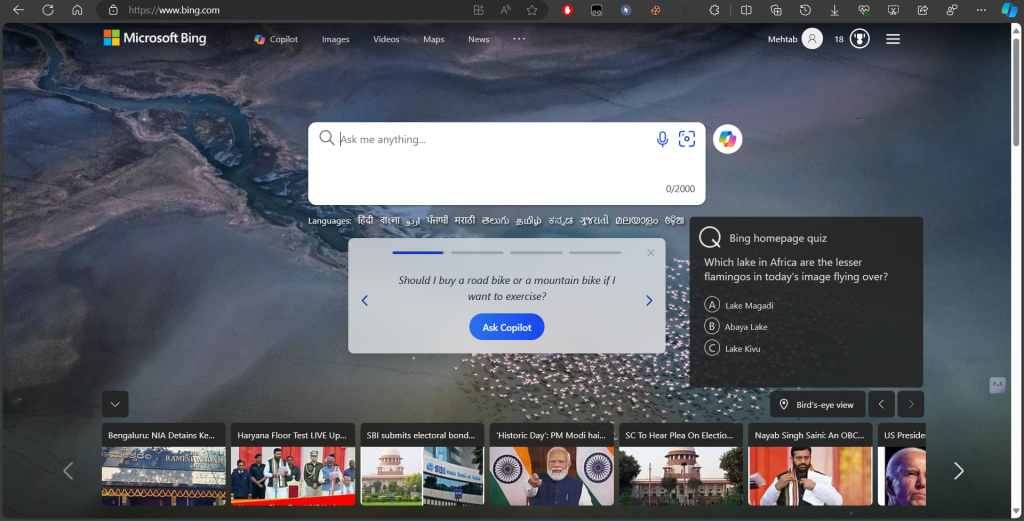Image resolution: width=1024 pixels, height=521 pixels.
Task: Go to the Maps tab
Action: point(434,39)
